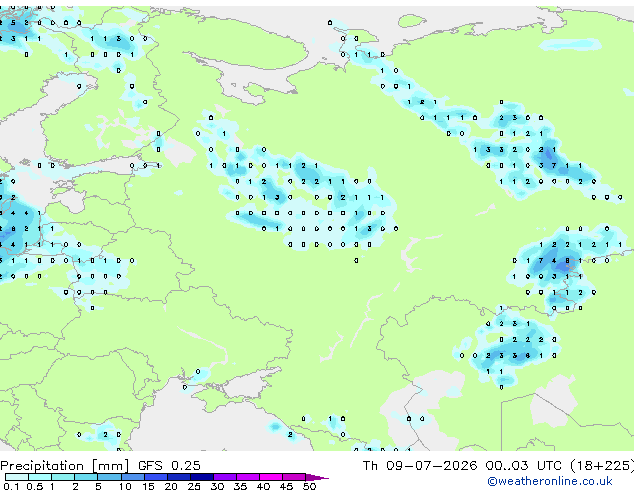
Task: Open the weatheronline.co.uk copyright link
Action: pos(549,481)
